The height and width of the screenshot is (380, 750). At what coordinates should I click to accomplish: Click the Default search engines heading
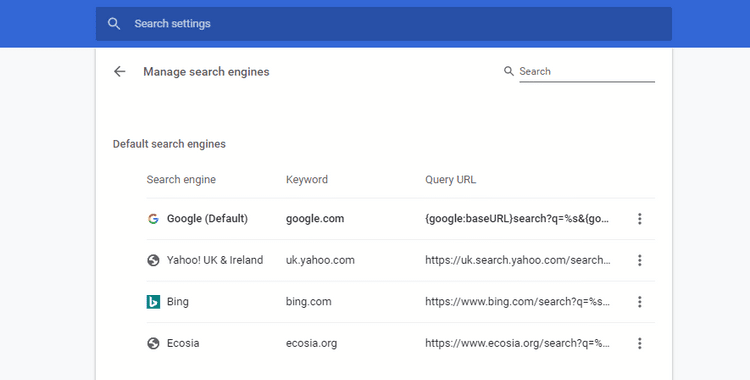click(x=169, y=144)
